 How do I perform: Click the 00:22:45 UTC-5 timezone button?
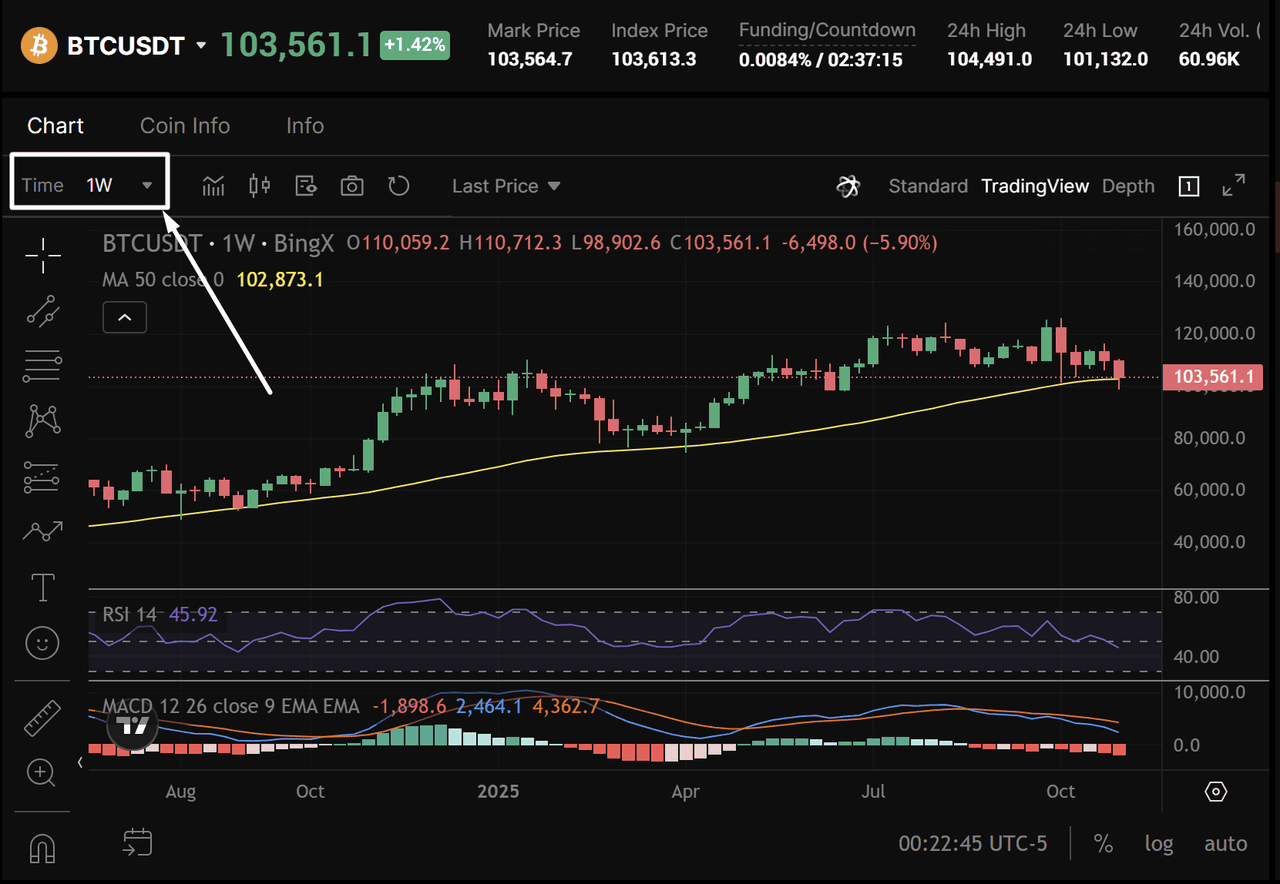(x=972, y=843)
